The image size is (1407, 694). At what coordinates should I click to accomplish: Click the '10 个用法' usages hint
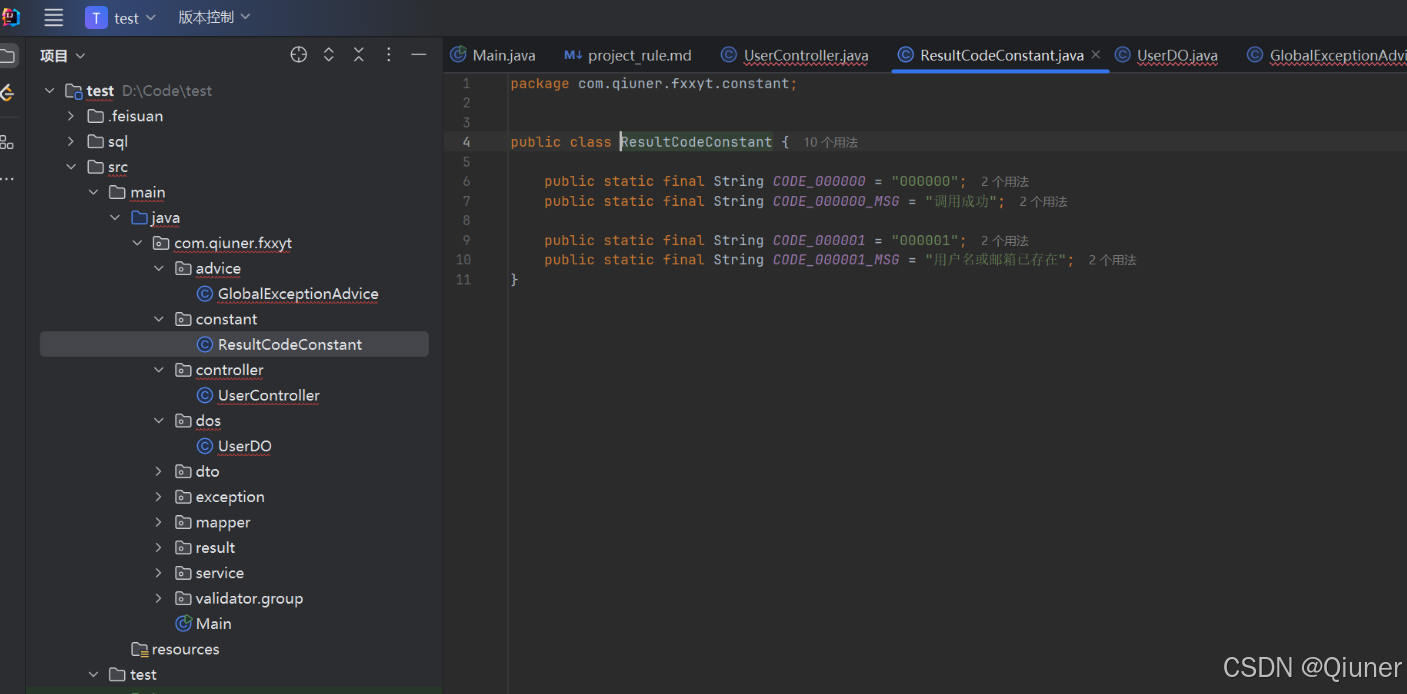831,143
